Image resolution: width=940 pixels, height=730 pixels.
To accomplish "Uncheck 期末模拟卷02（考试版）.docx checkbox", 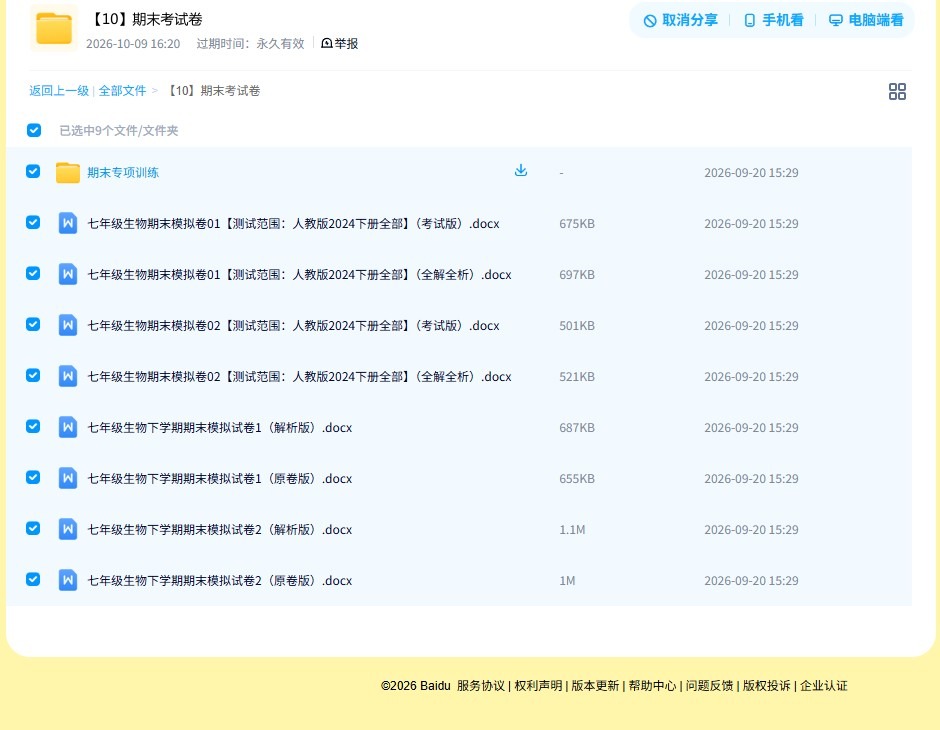I will 33,324.
